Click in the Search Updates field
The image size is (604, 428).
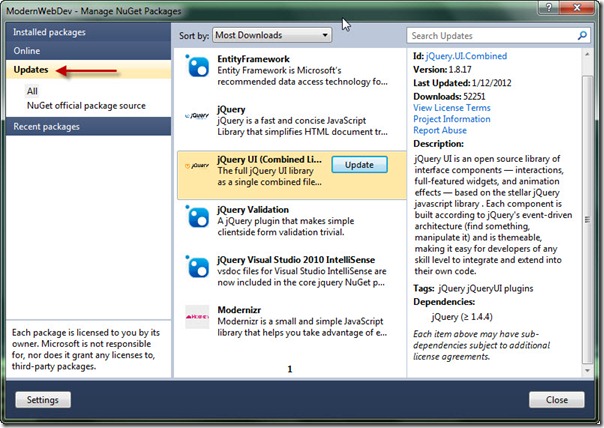pyautogui.click(x=490, y=36)
